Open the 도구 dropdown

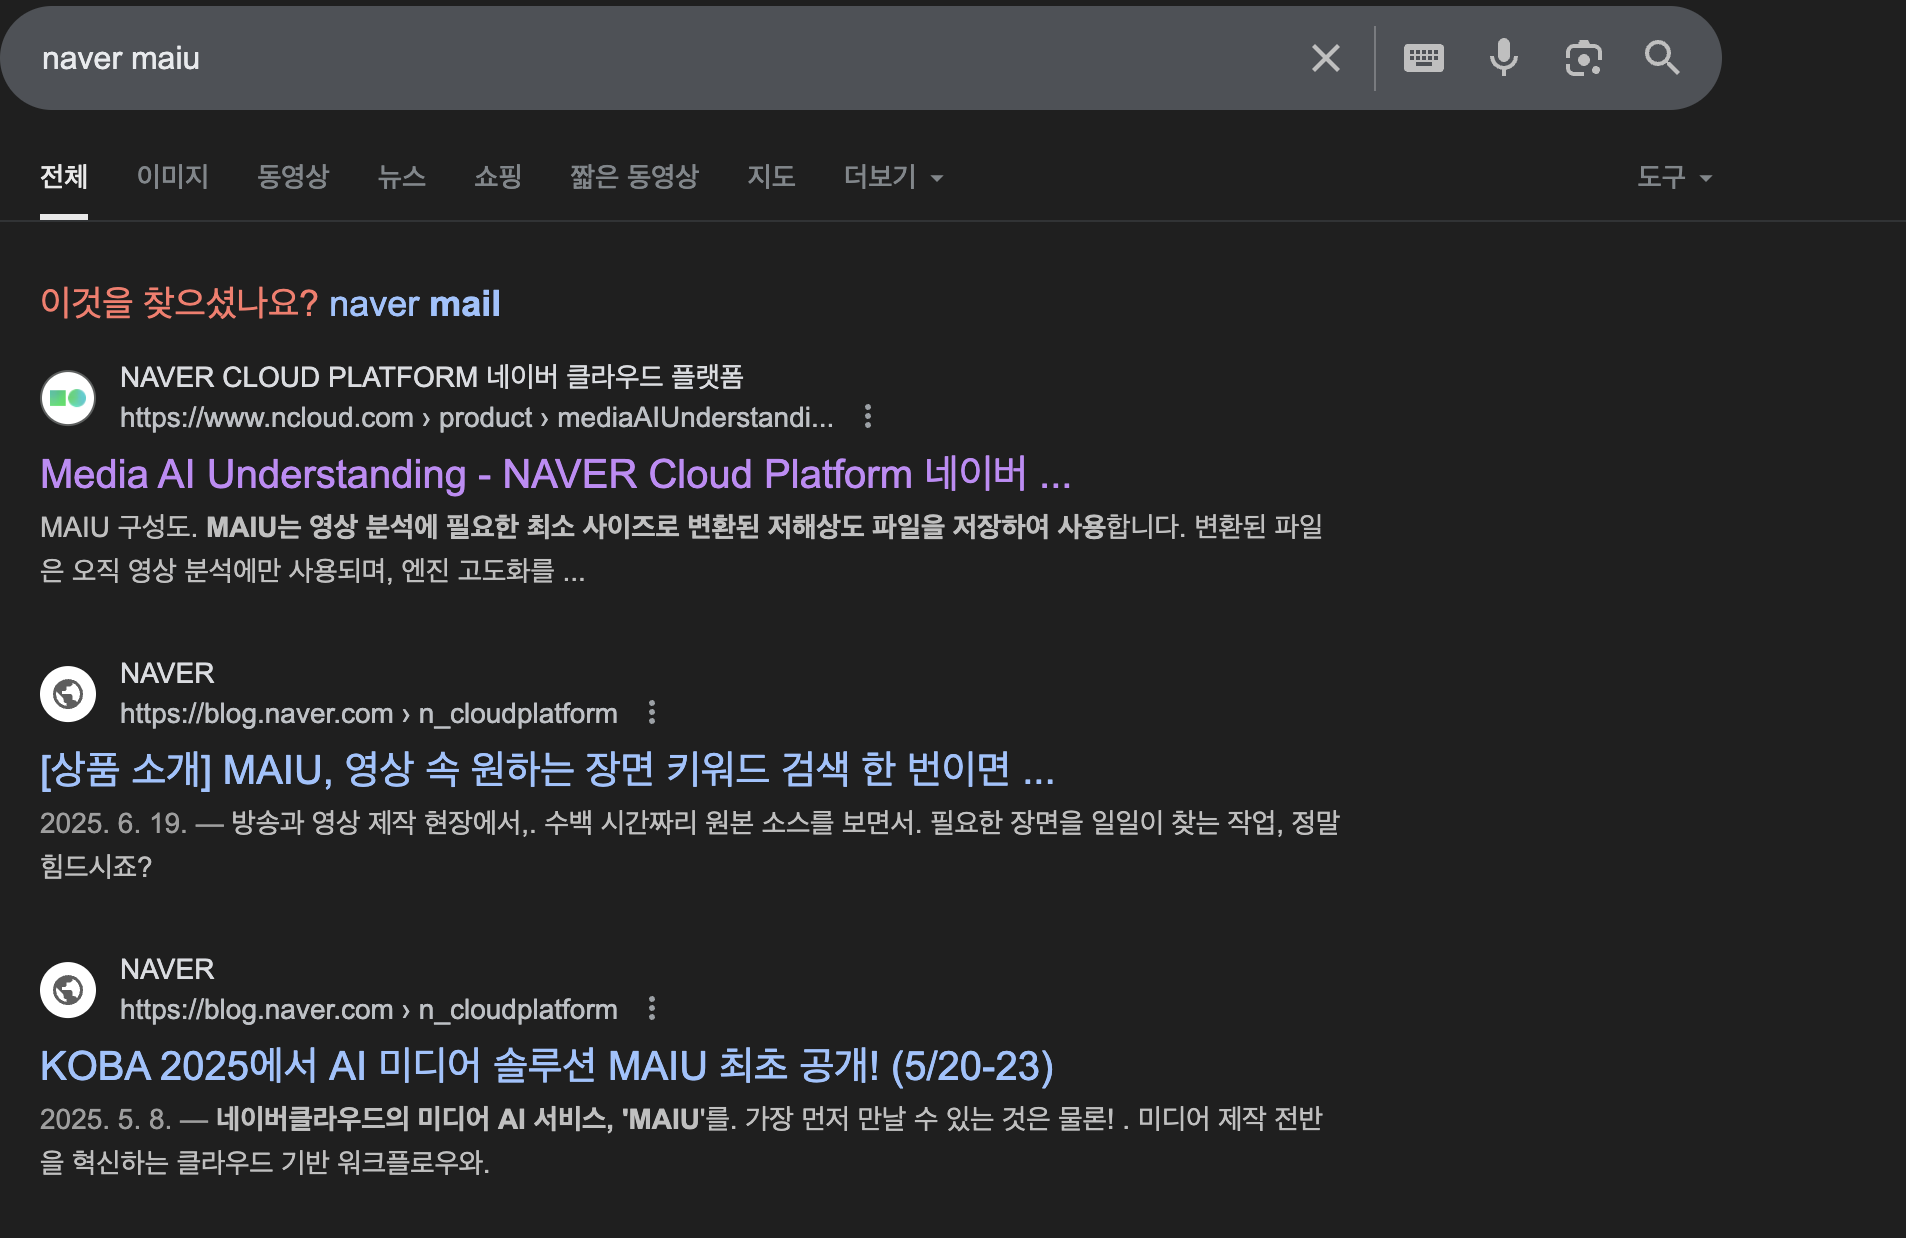click(x=1674, y=177)
